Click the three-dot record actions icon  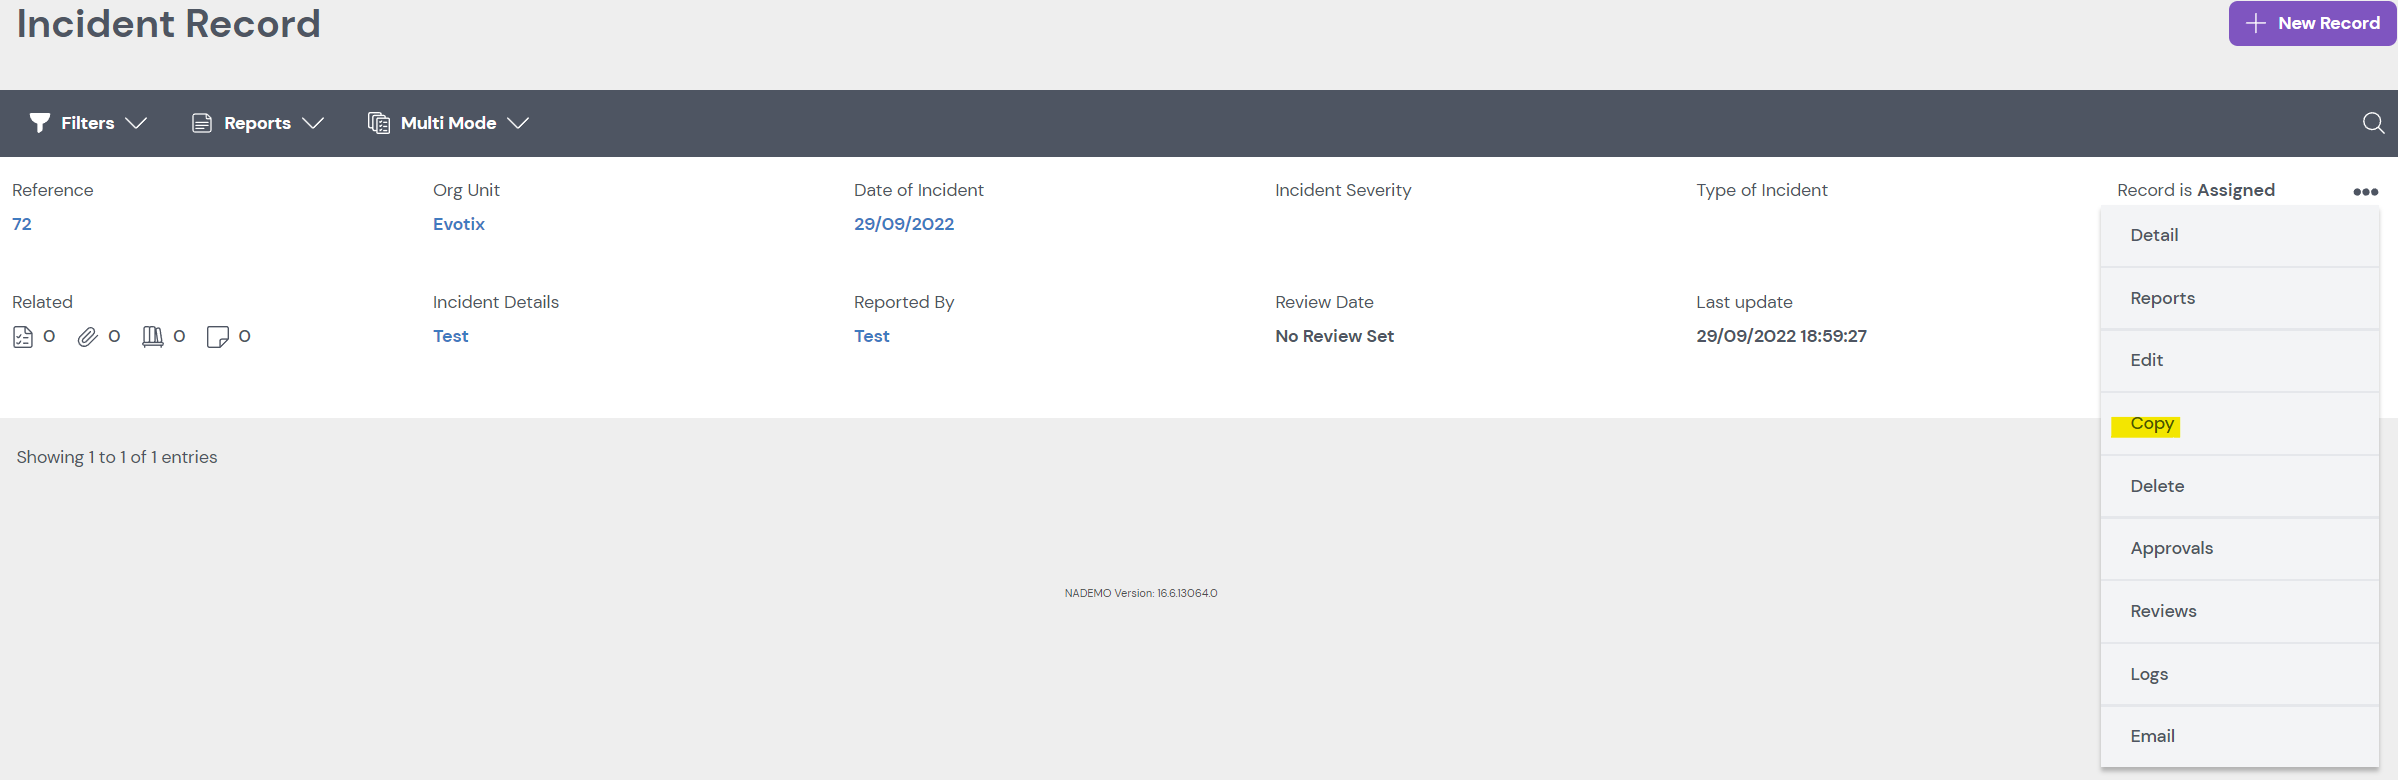pos(2365,192)
